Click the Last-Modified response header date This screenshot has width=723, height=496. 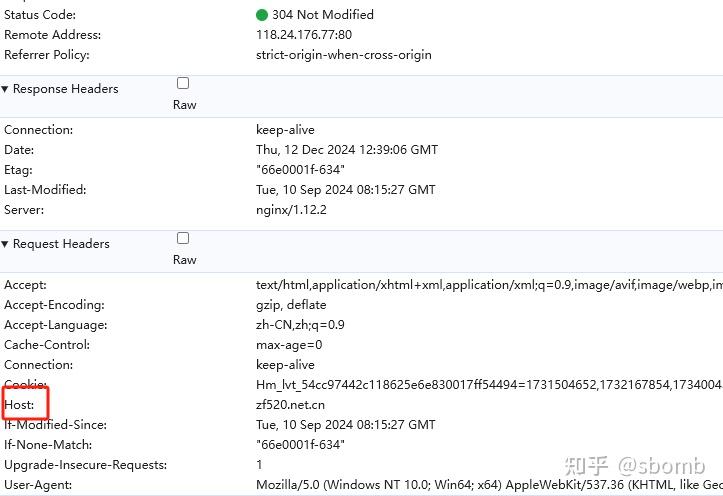pyautogui.click(x=346, y=190)
